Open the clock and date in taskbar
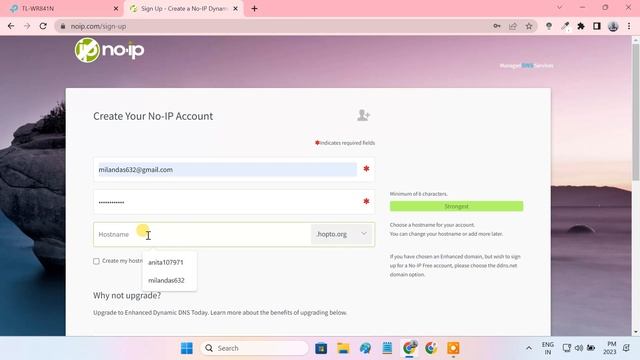Image resolution: width=640 pixels, height=360 pixels. (610, 348)
